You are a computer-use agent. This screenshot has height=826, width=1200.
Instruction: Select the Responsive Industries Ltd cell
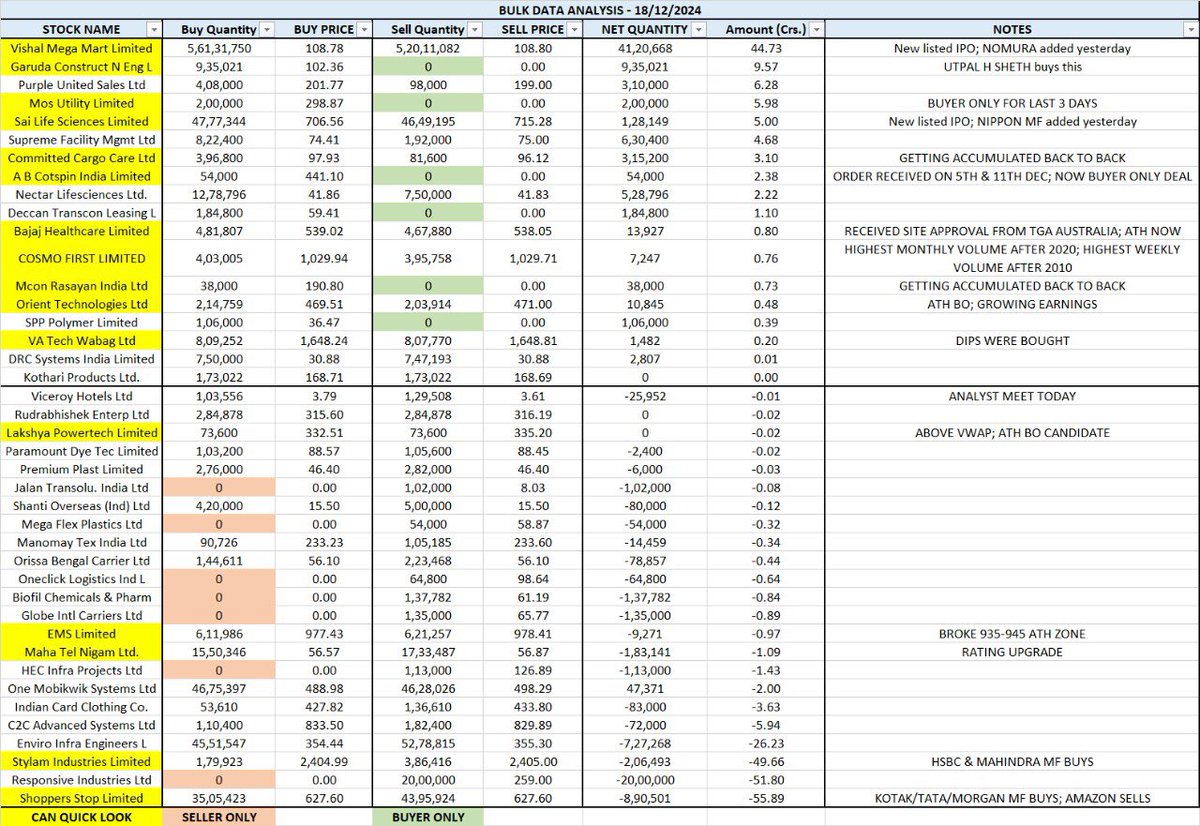(x=83, y=780)
